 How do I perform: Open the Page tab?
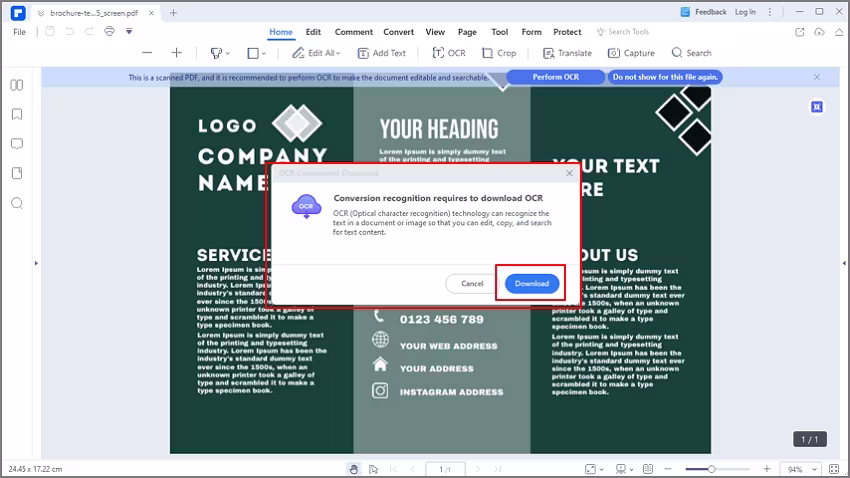click(467, 32)
